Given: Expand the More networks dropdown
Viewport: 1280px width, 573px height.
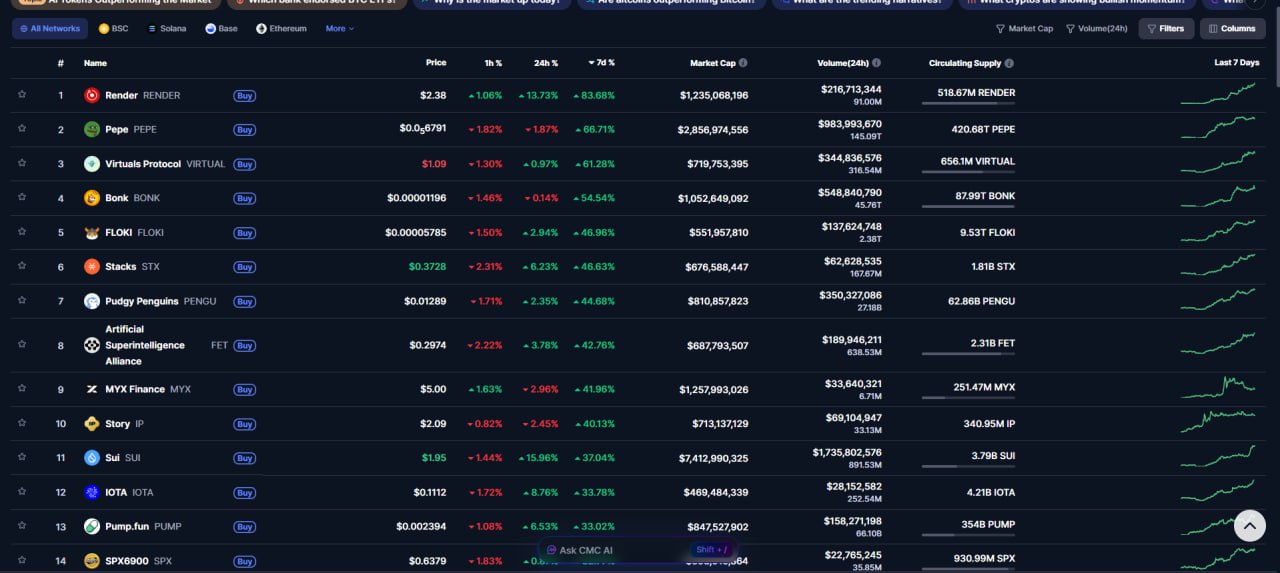Looking at the screenshot, I should pyautogui.click(x=339, y=29).
